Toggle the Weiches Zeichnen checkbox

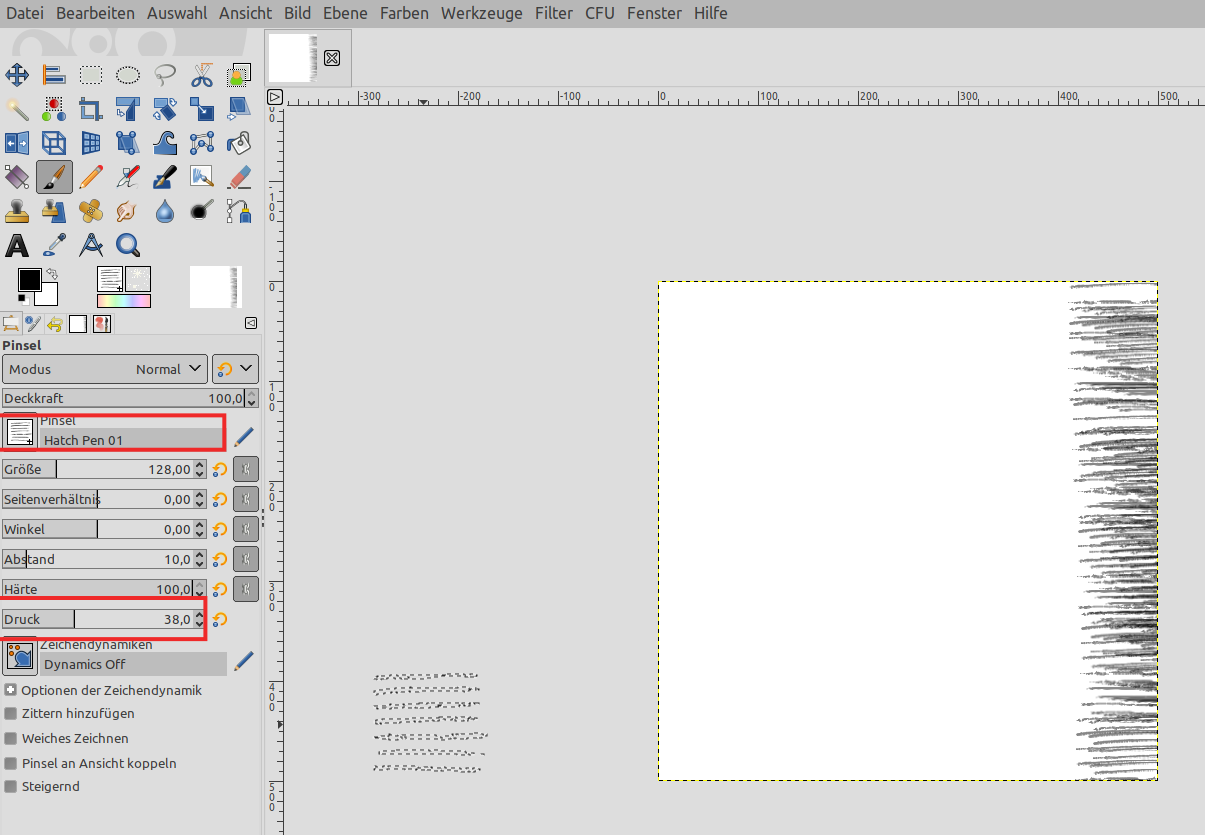point(11,739)
